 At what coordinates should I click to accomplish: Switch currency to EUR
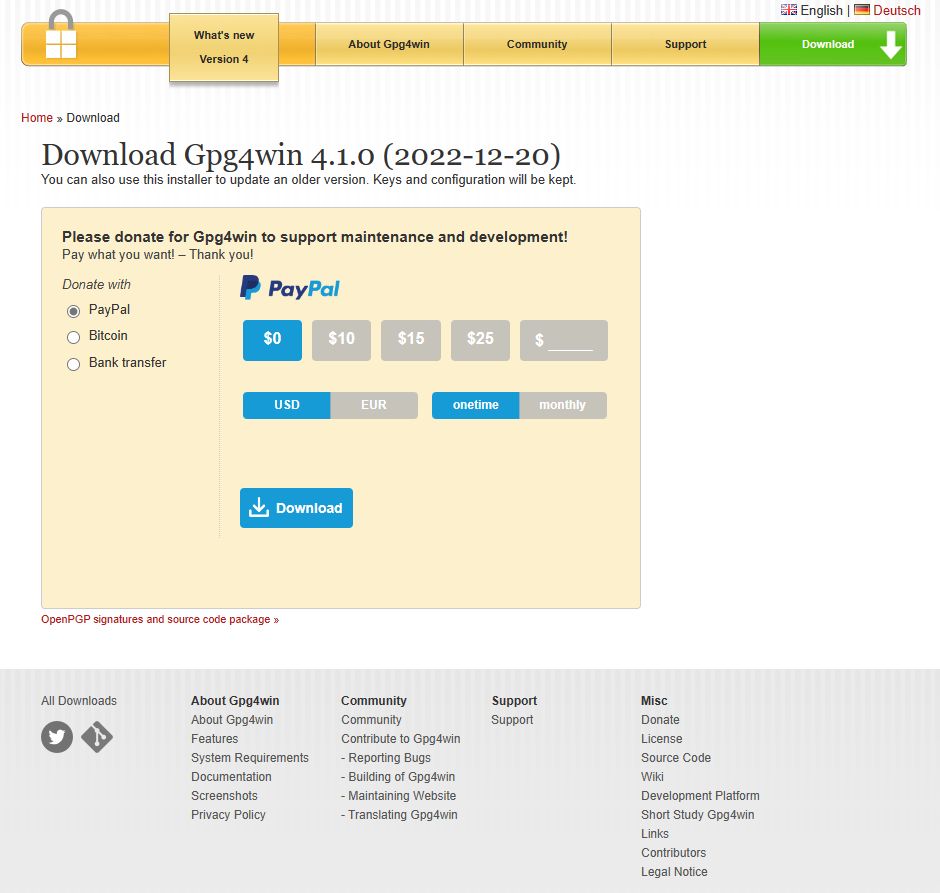pyautogui.click(x=373, y=405)
